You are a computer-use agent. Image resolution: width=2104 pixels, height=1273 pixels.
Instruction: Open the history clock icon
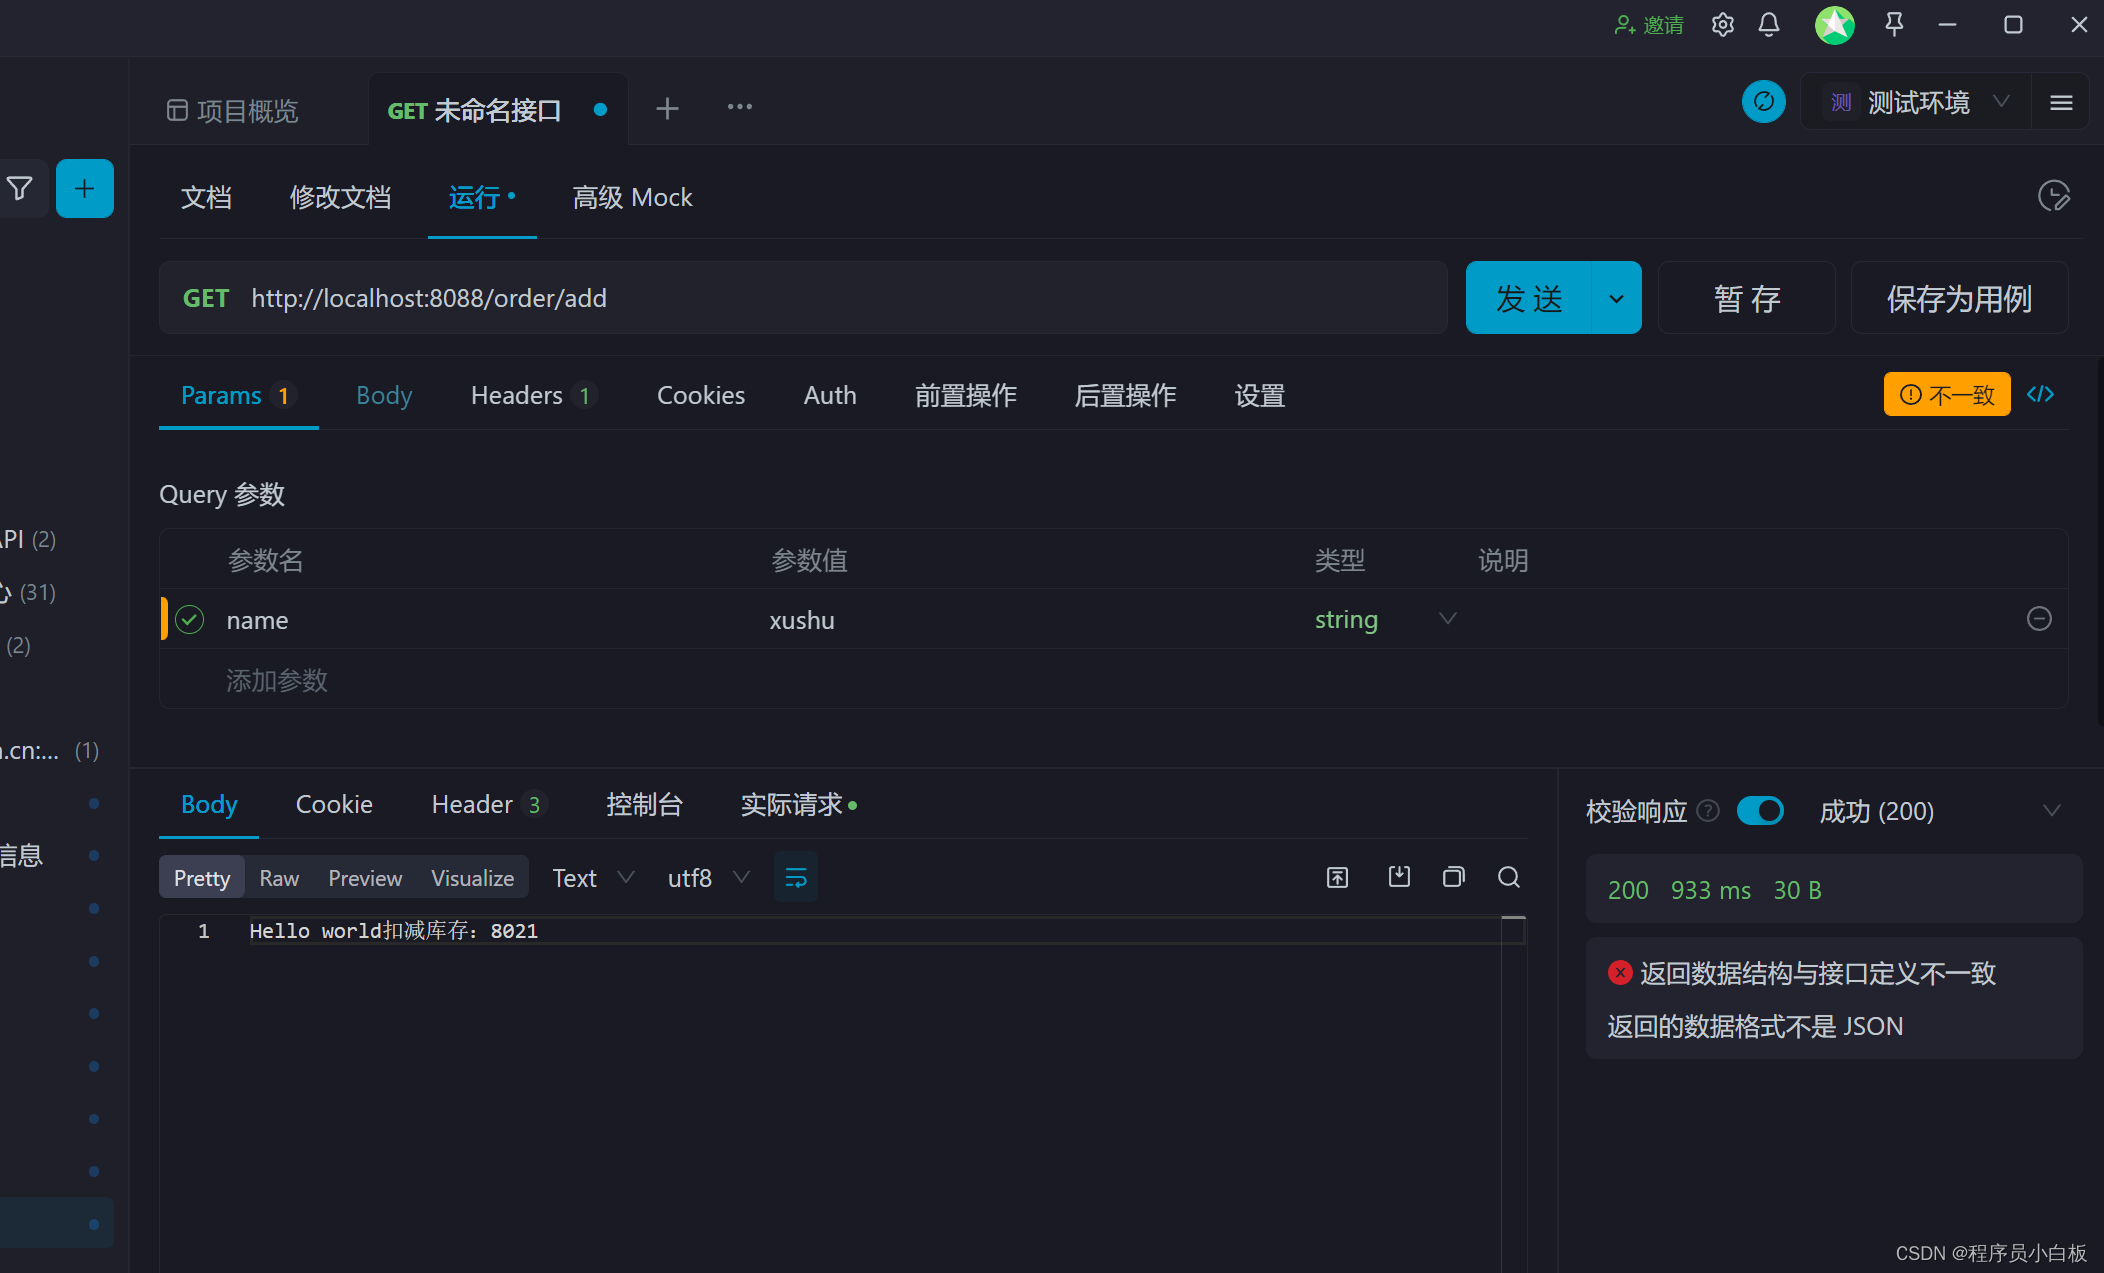coord(2053,196)
